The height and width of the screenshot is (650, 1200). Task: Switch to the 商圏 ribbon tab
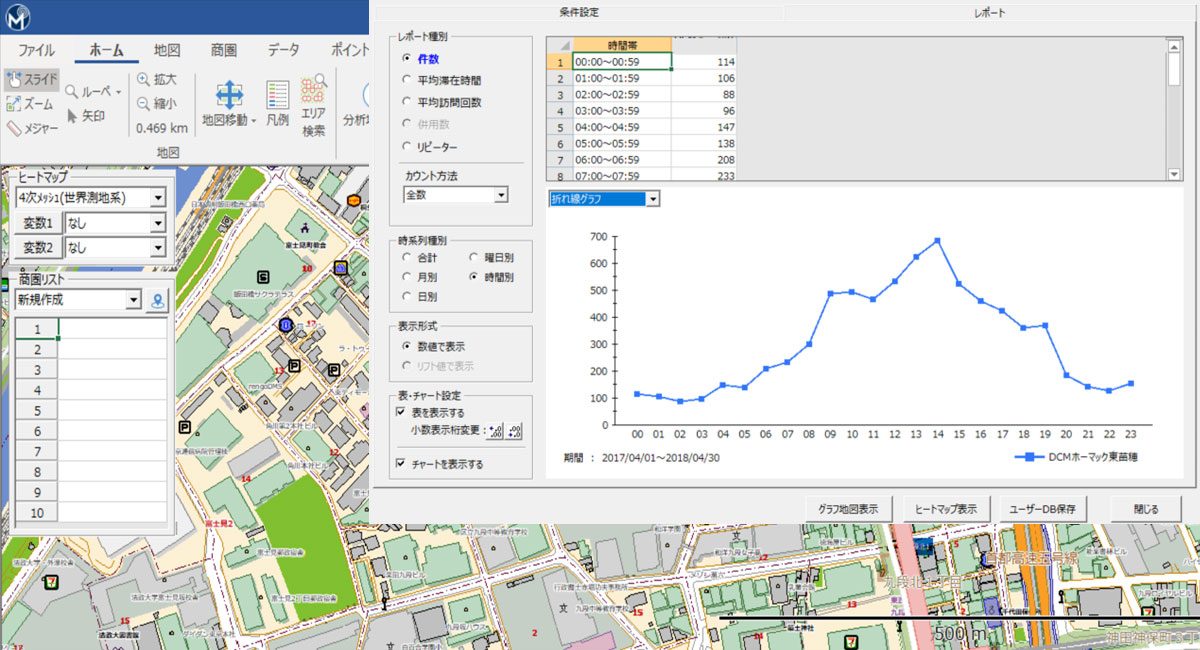click(223, 50)
